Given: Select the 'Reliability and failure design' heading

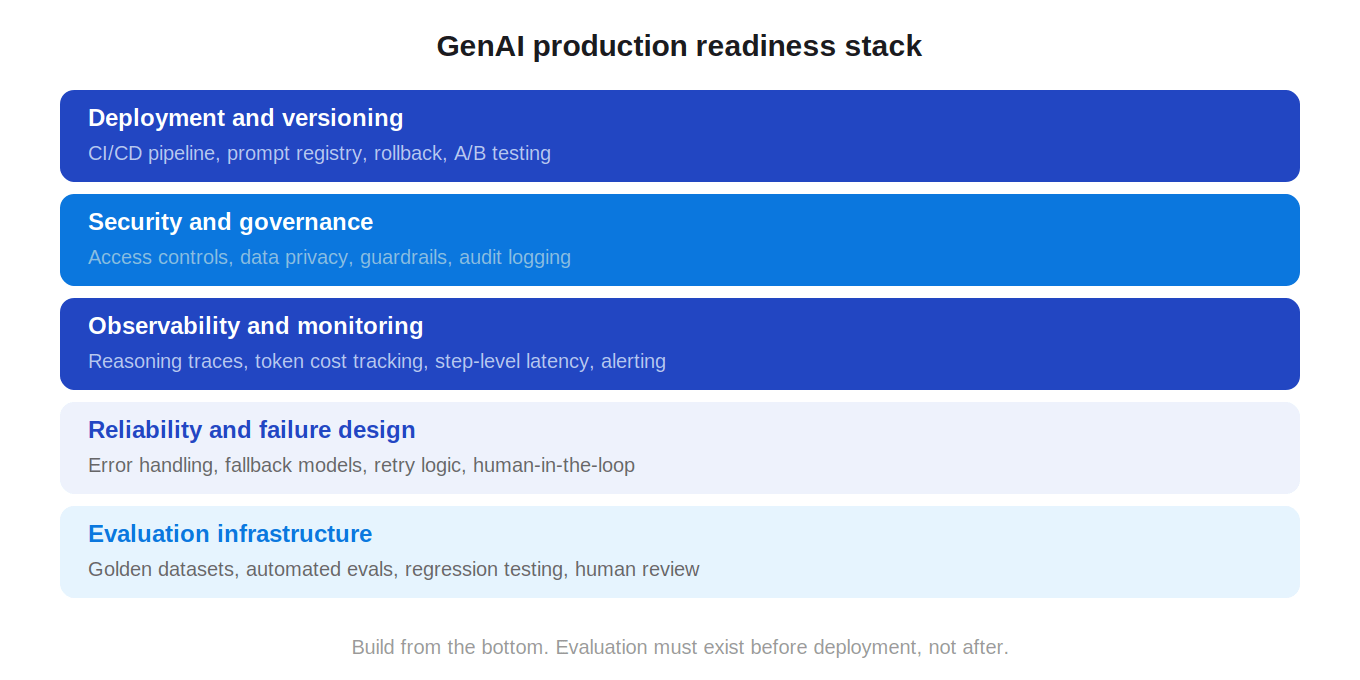Looking at the screenshot, I should click(252, 430).
